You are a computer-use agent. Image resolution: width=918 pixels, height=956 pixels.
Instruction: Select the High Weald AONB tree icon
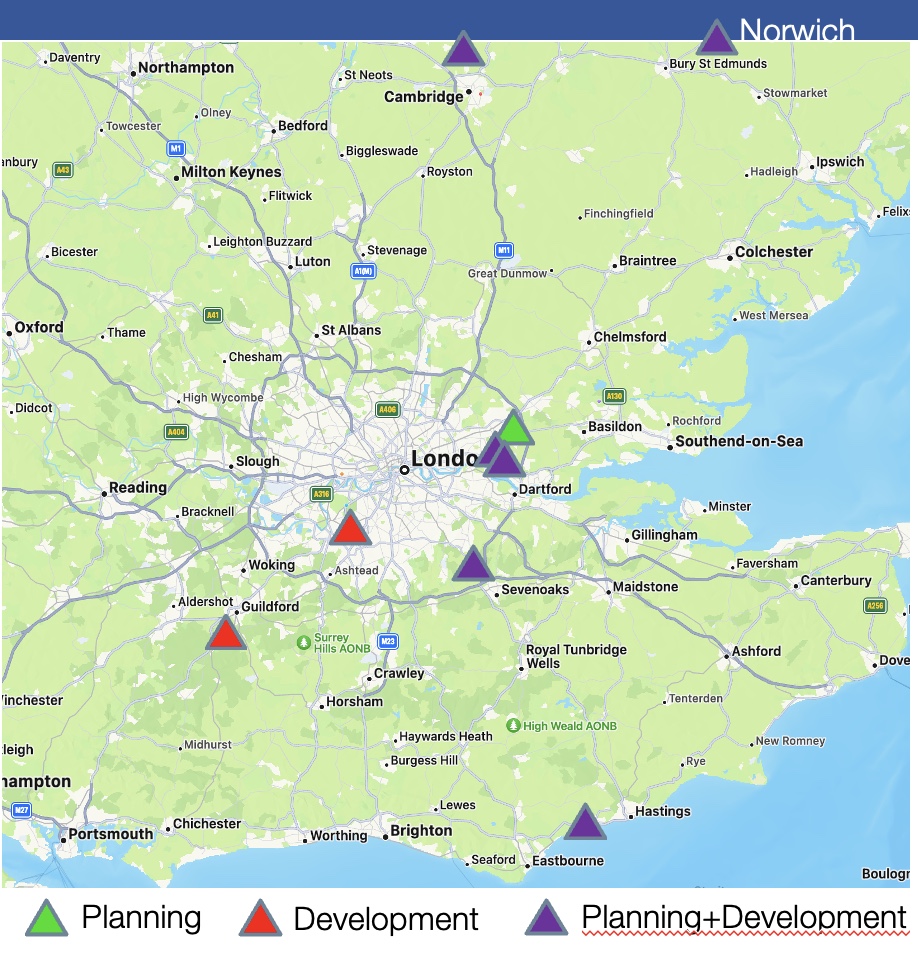click(513, 725)
